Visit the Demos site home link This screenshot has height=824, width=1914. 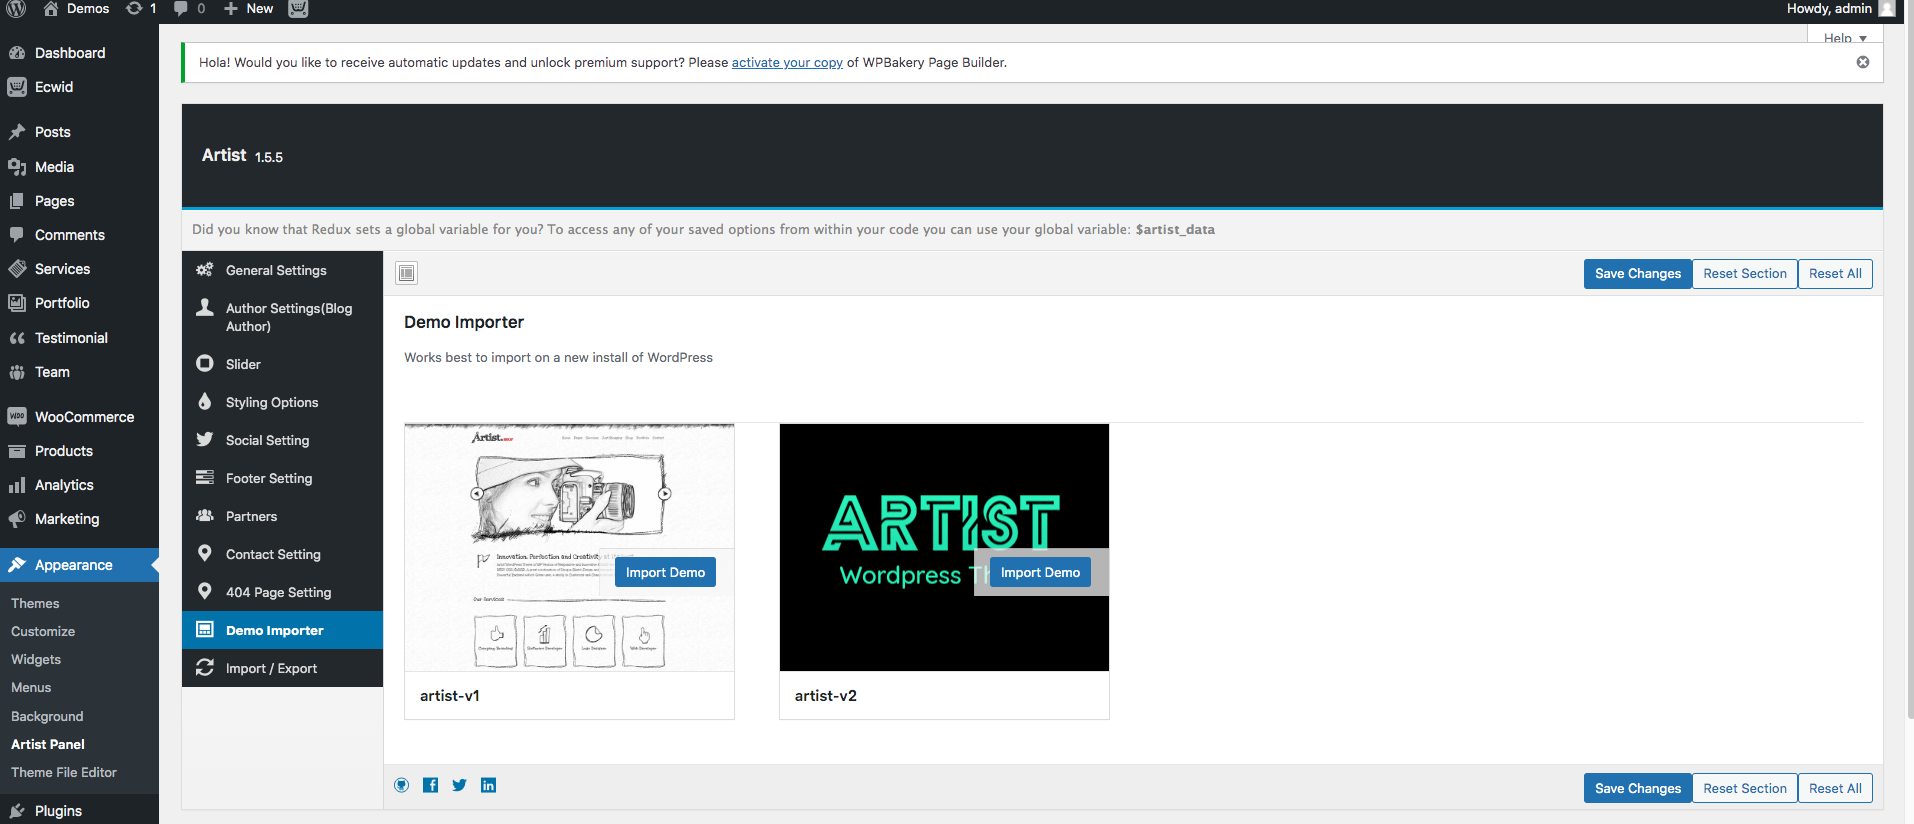pos(76,9)
